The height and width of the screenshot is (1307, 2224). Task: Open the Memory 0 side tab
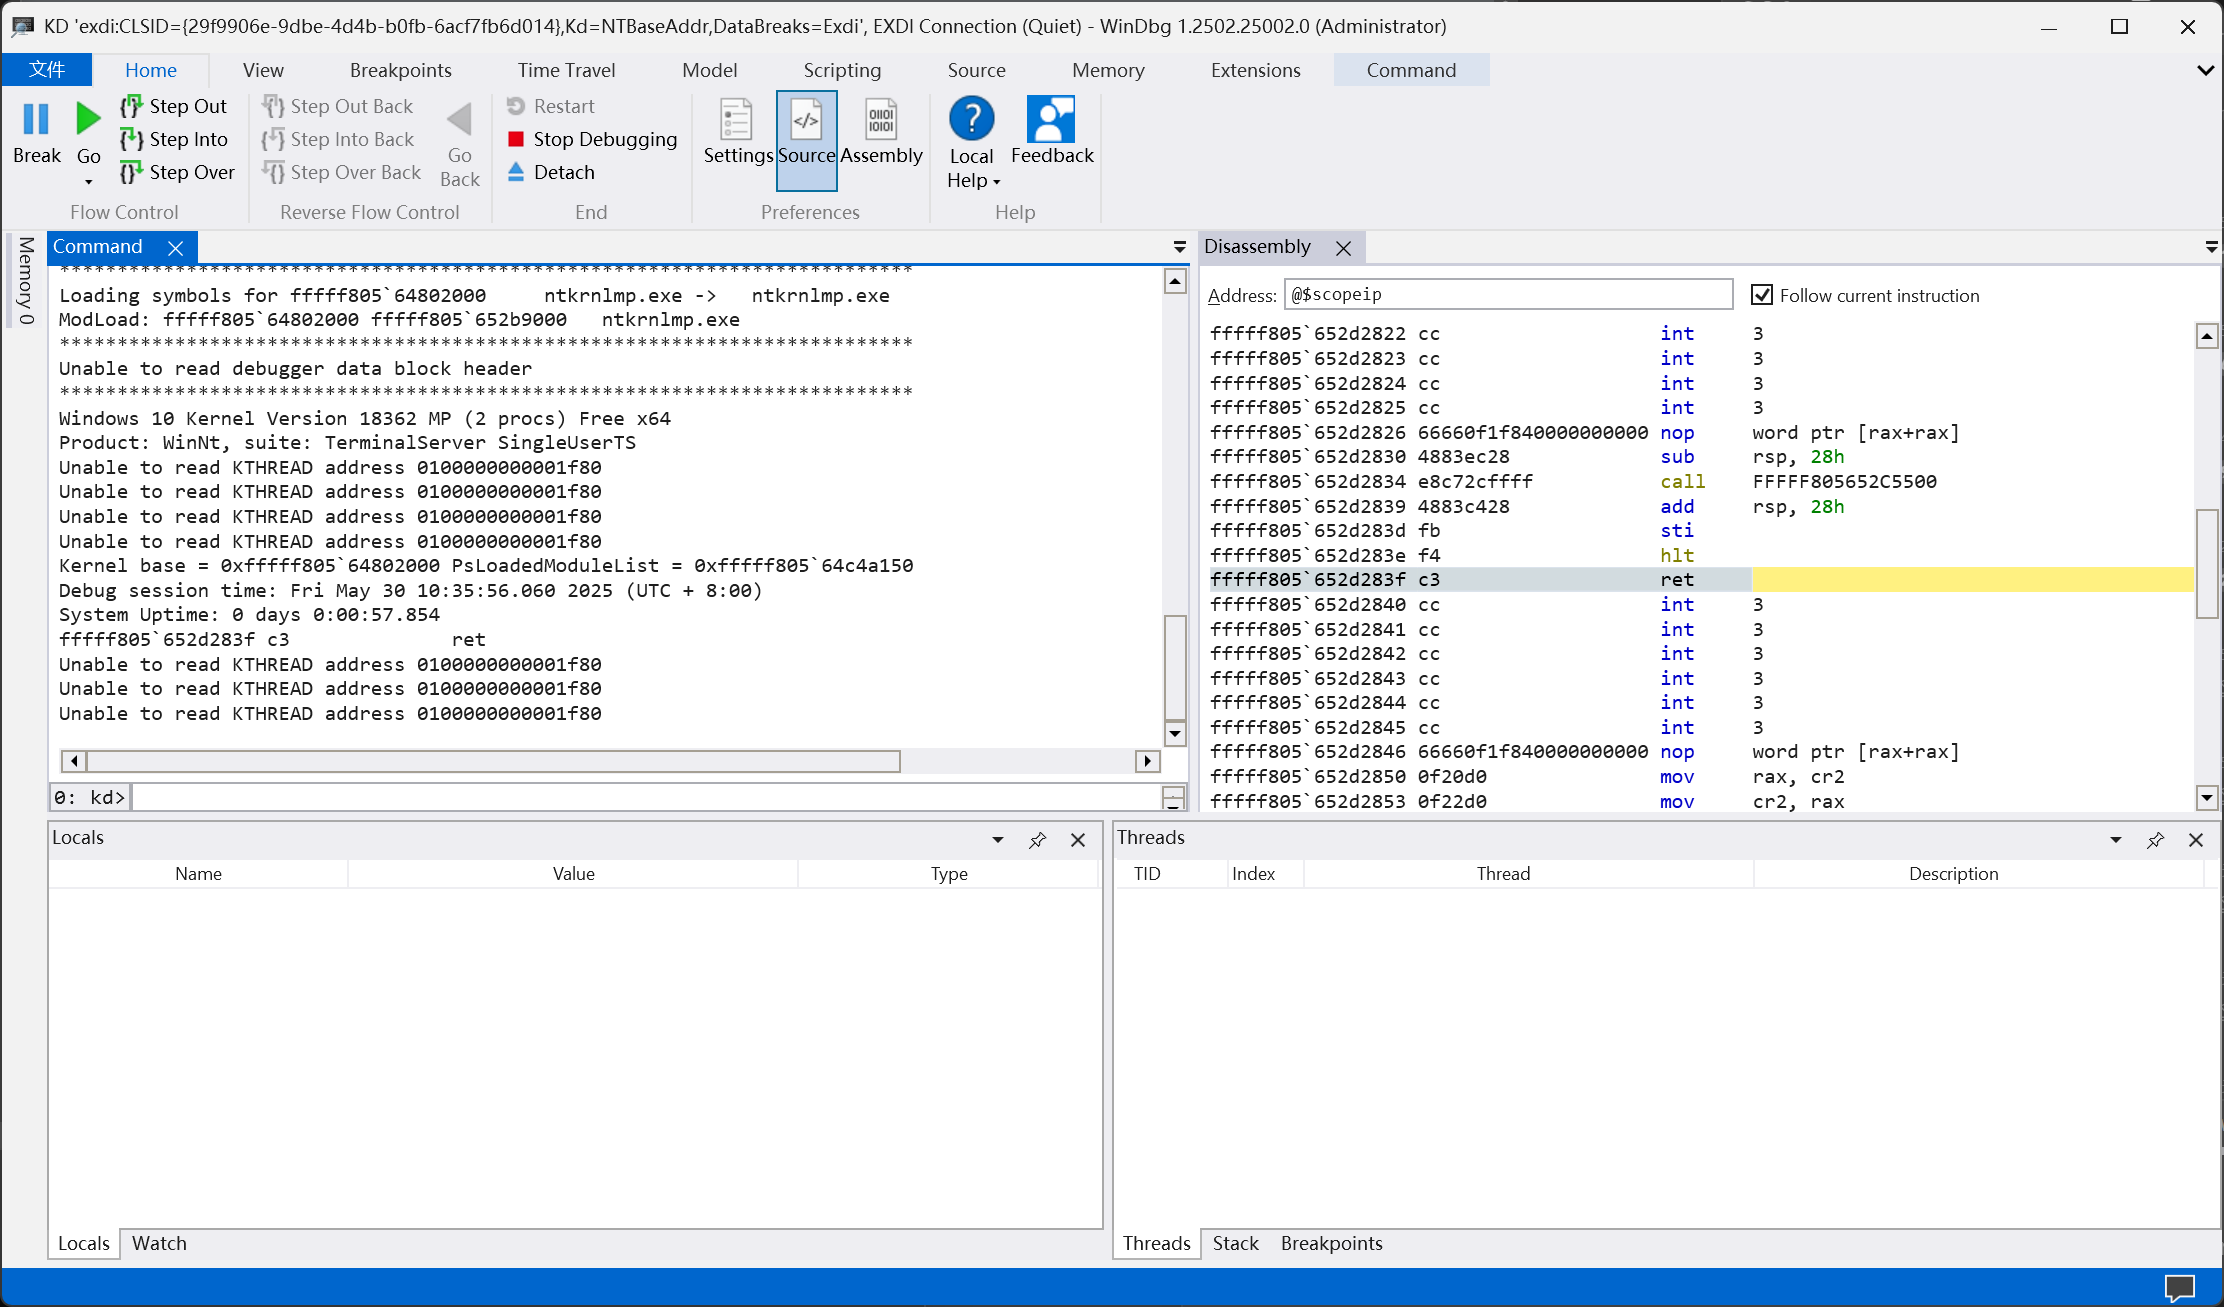coord(27,280)
